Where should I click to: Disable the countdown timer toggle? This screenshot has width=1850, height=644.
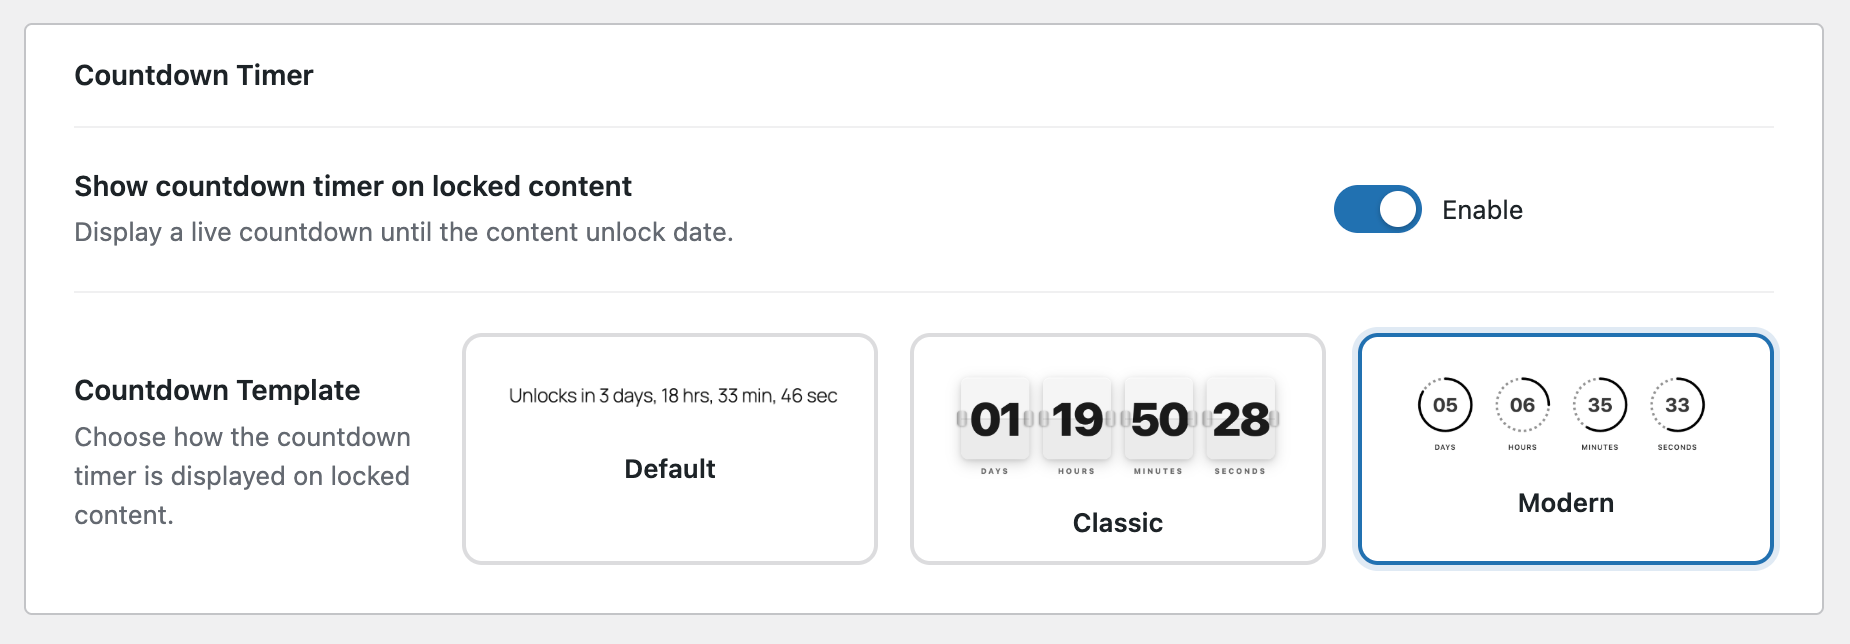click(1377, 209)
